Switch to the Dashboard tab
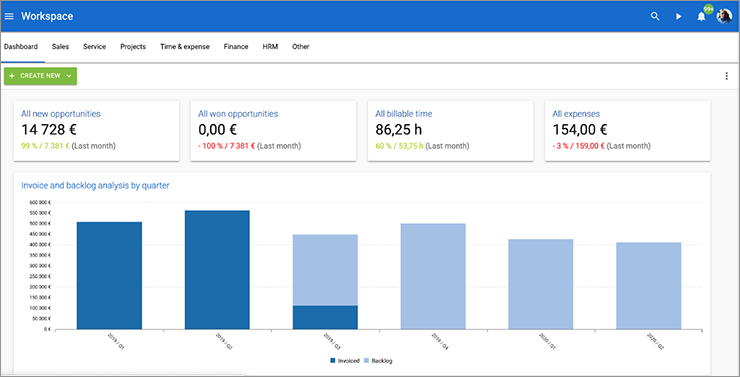The height and width of the screenshot is (377, 740). (x=21, y=47)
